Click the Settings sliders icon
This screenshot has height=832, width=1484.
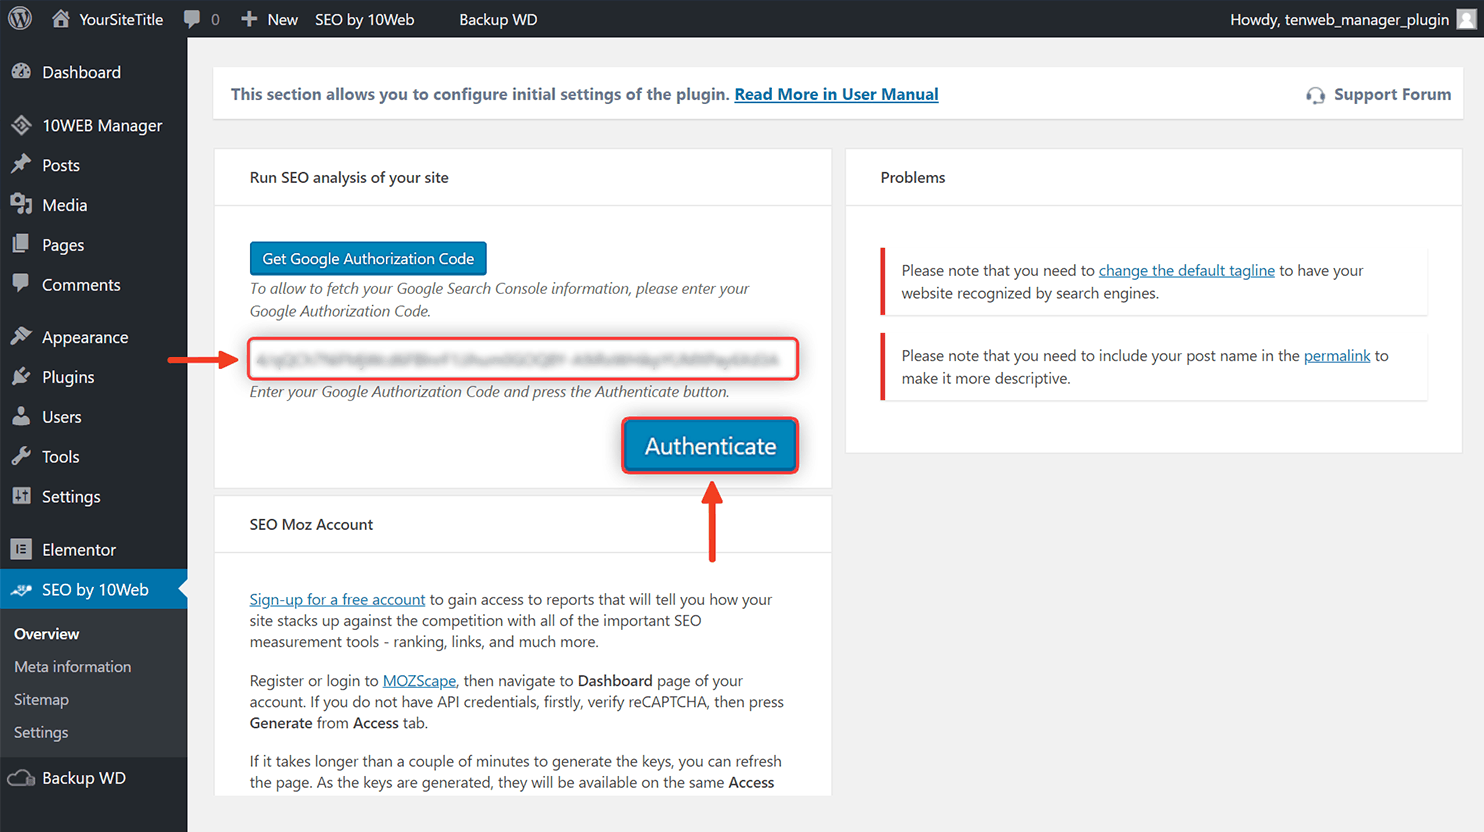tap(21, 496)
